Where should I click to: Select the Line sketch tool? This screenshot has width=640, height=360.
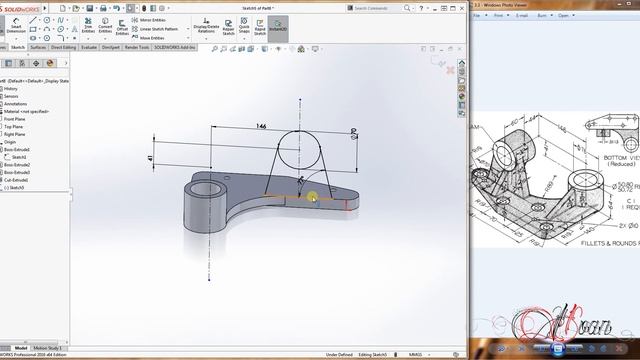click(x=33, y=20)
